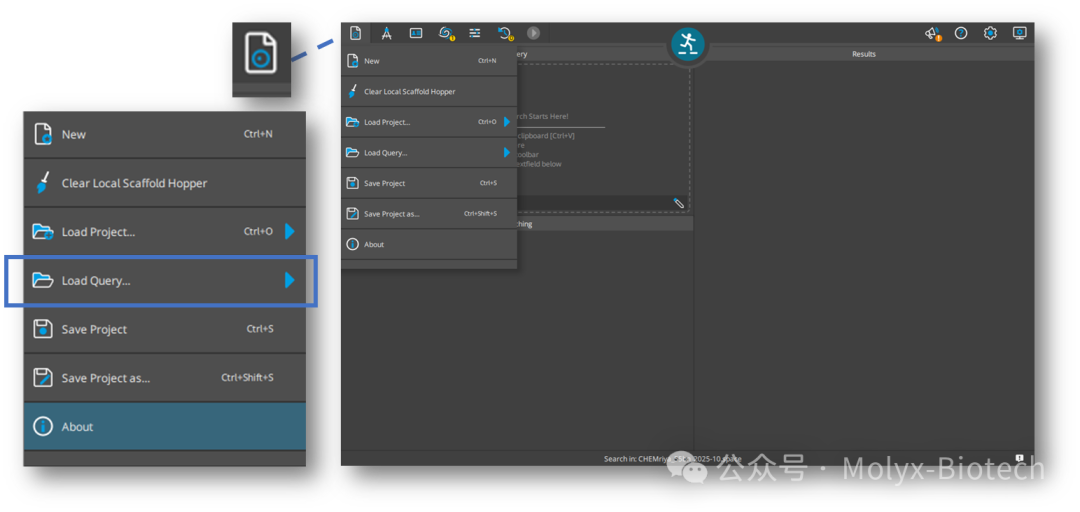The image size is (1080, 512).
Task: Choose New in the enlarged callout menu
Action: (165, 134)
